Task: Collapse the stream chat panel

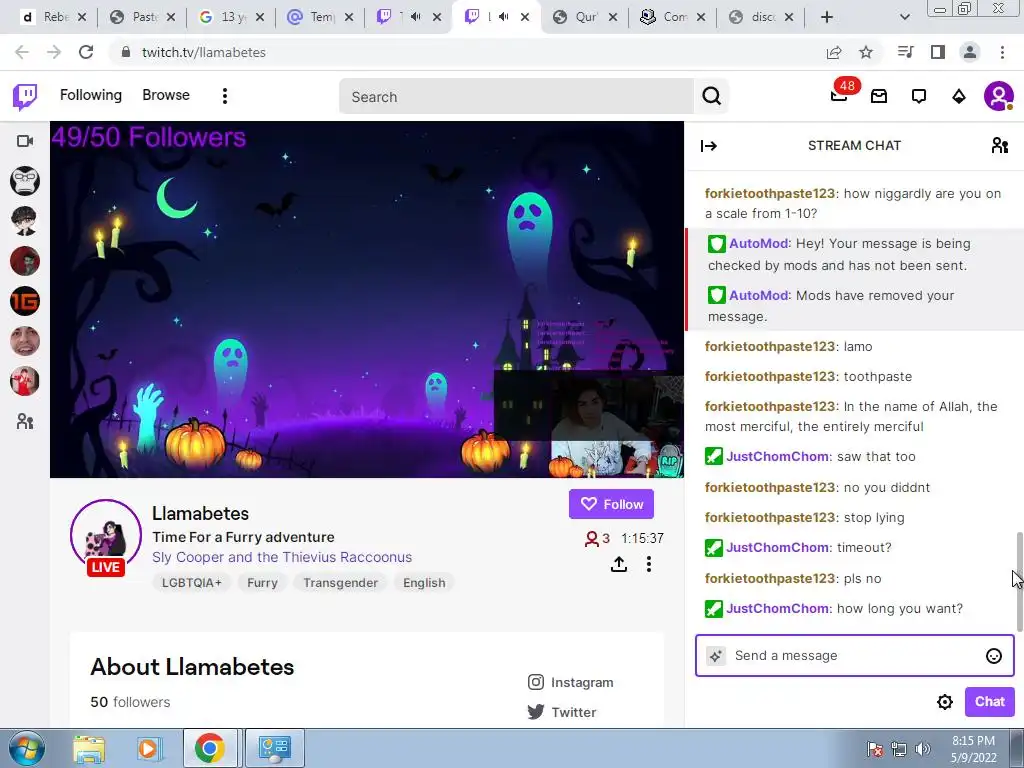Action: tap(709, 146)
